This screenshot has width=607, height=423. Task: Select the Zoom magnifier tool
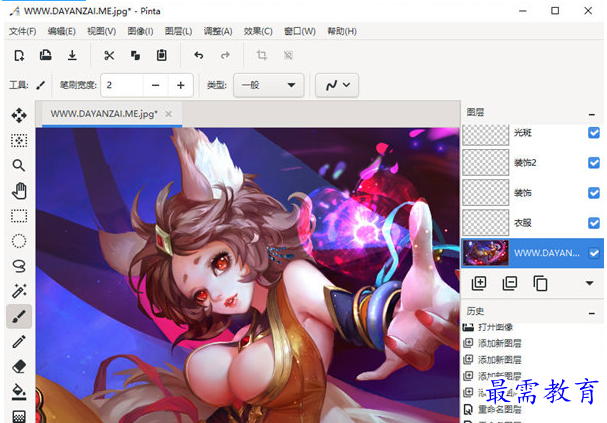coord(19,165)
